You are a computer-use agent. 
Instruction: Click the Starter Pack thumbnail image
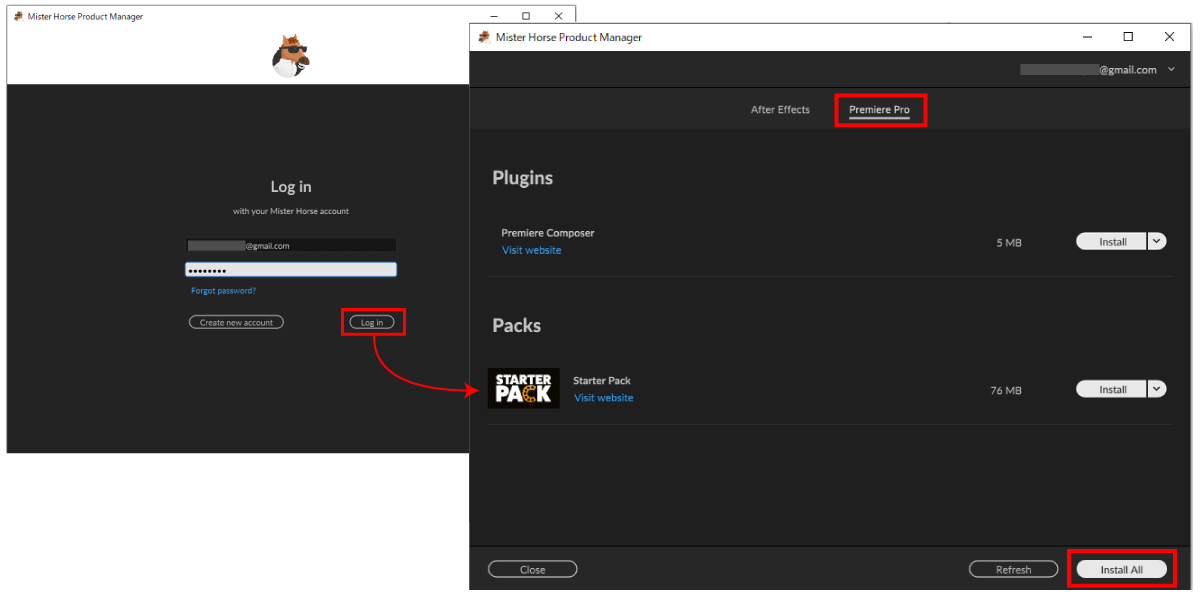(524, 388)
